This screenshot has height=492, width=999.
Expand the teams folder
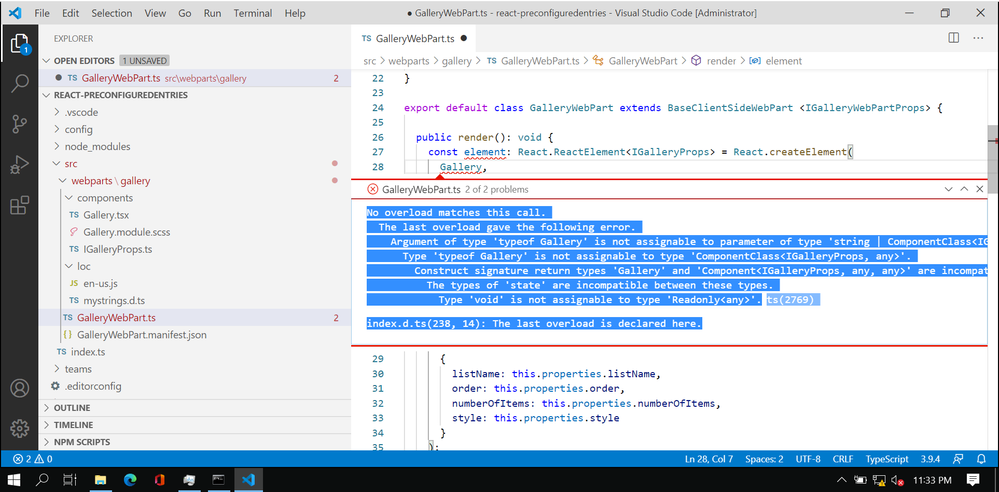pos(194,369)
